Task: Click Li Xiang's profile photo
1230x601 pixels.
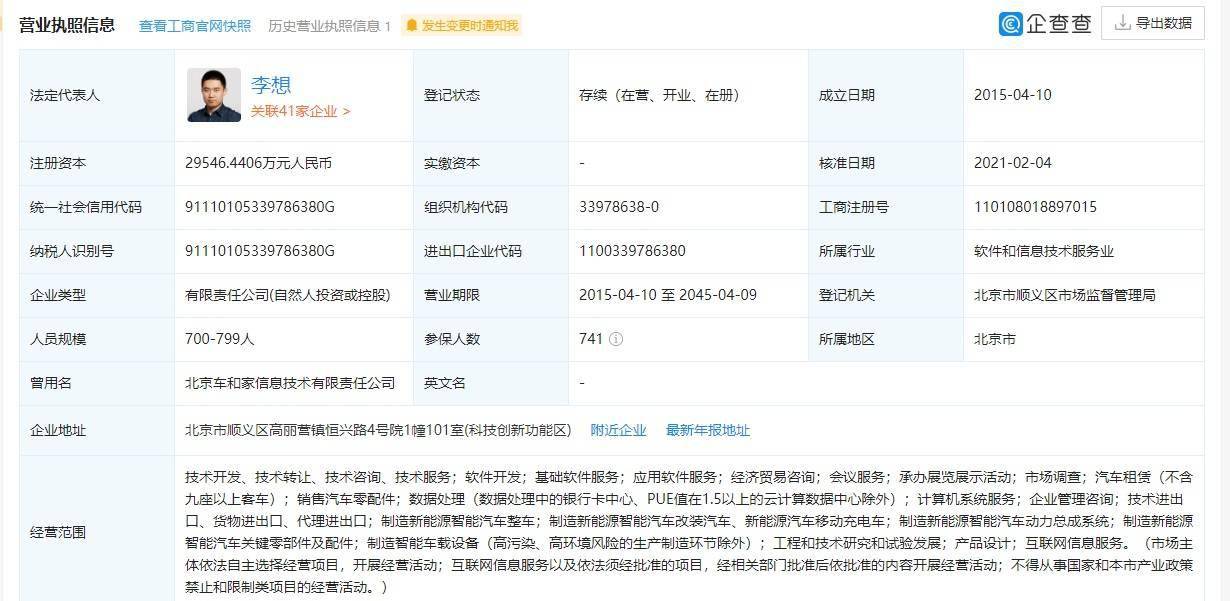Action: point(213,94)
